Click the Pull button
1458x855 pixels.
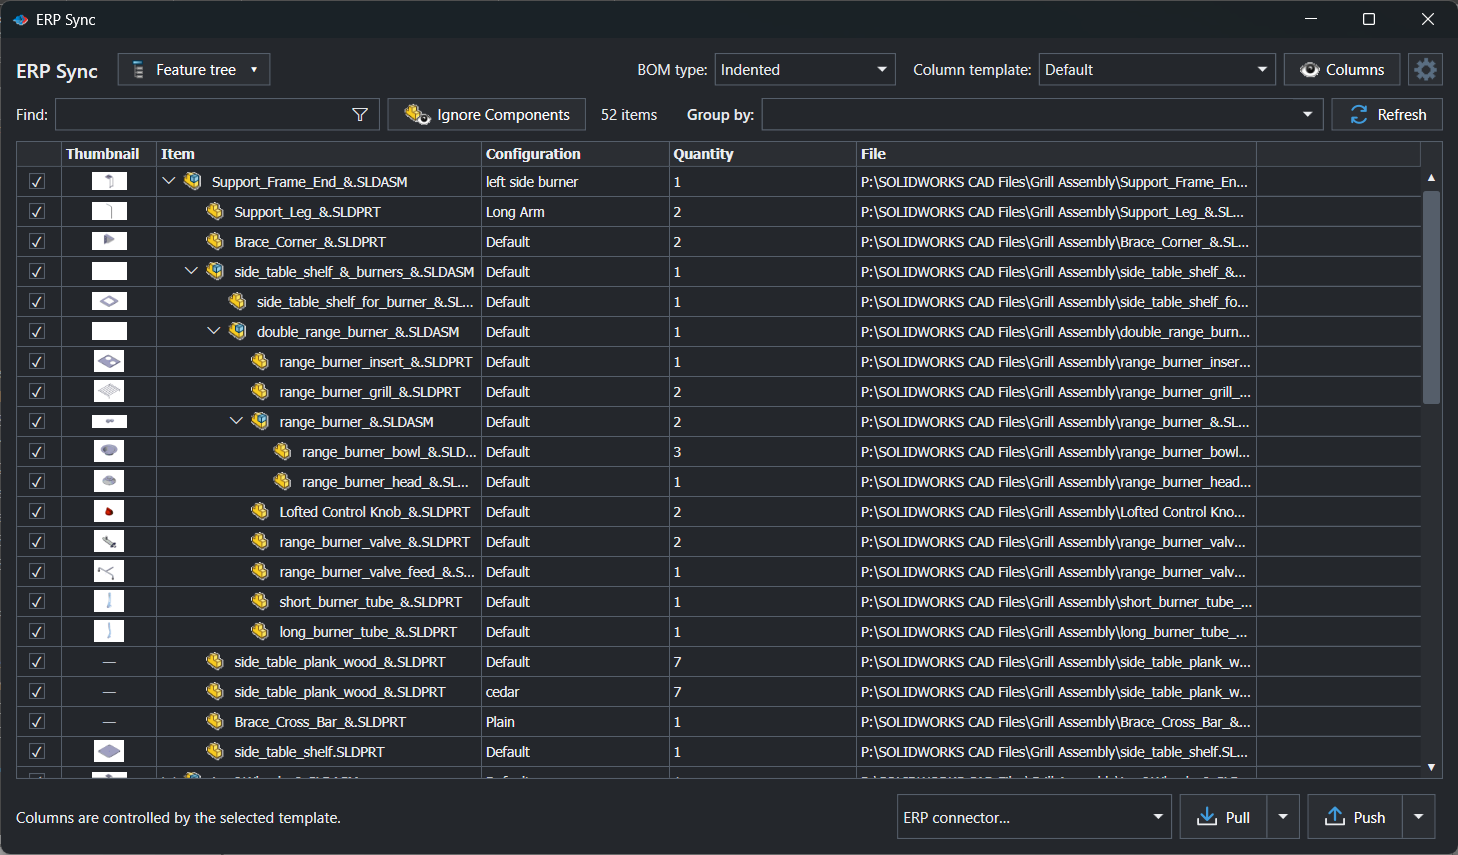pyautogui.click(x=1224, y=817)
